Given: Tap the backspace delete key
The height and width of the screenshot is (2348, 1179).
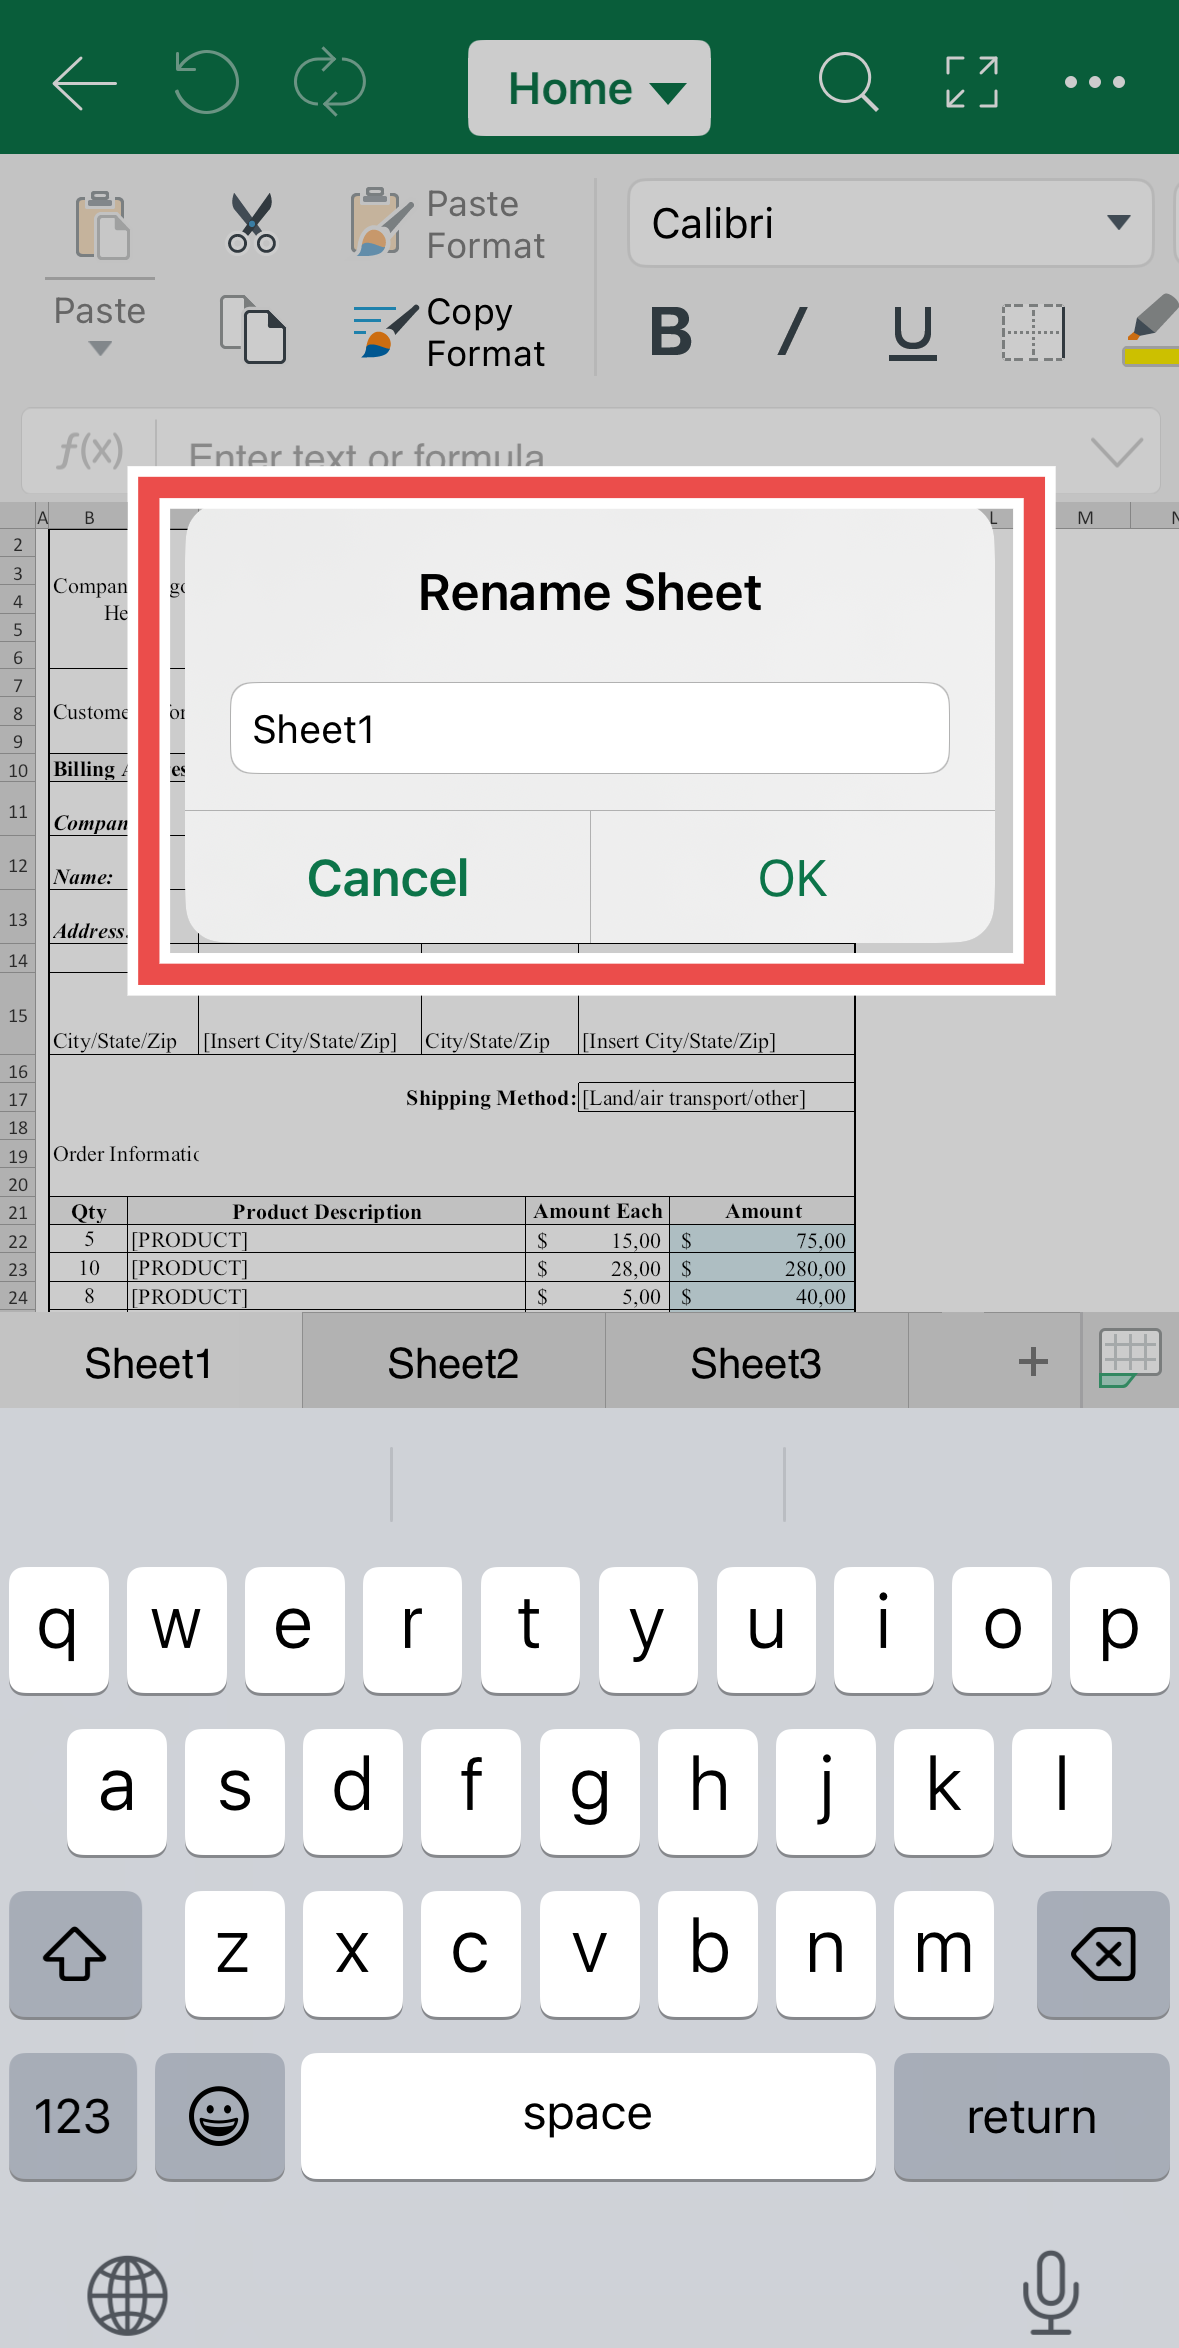Looking at the screenshot, I should [x=1103, y=1954].
